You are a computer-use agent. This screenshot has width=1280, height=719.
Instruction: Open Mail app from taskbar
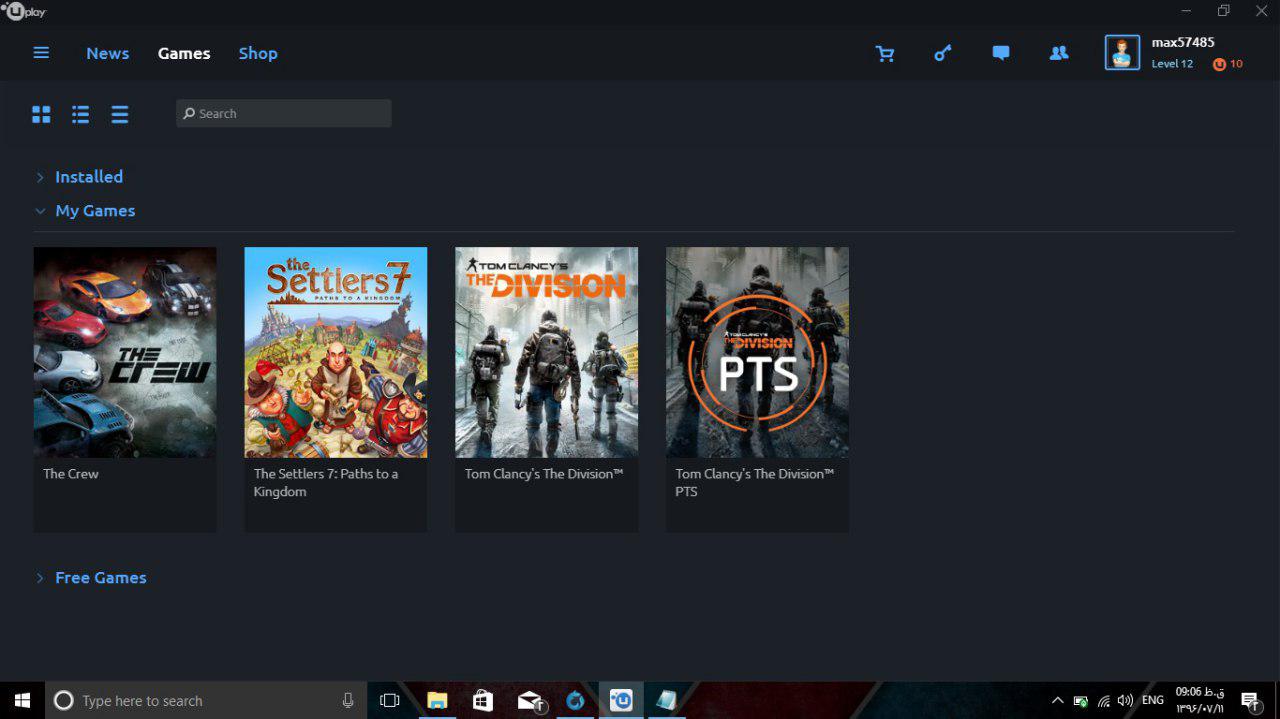pos(530,700)
